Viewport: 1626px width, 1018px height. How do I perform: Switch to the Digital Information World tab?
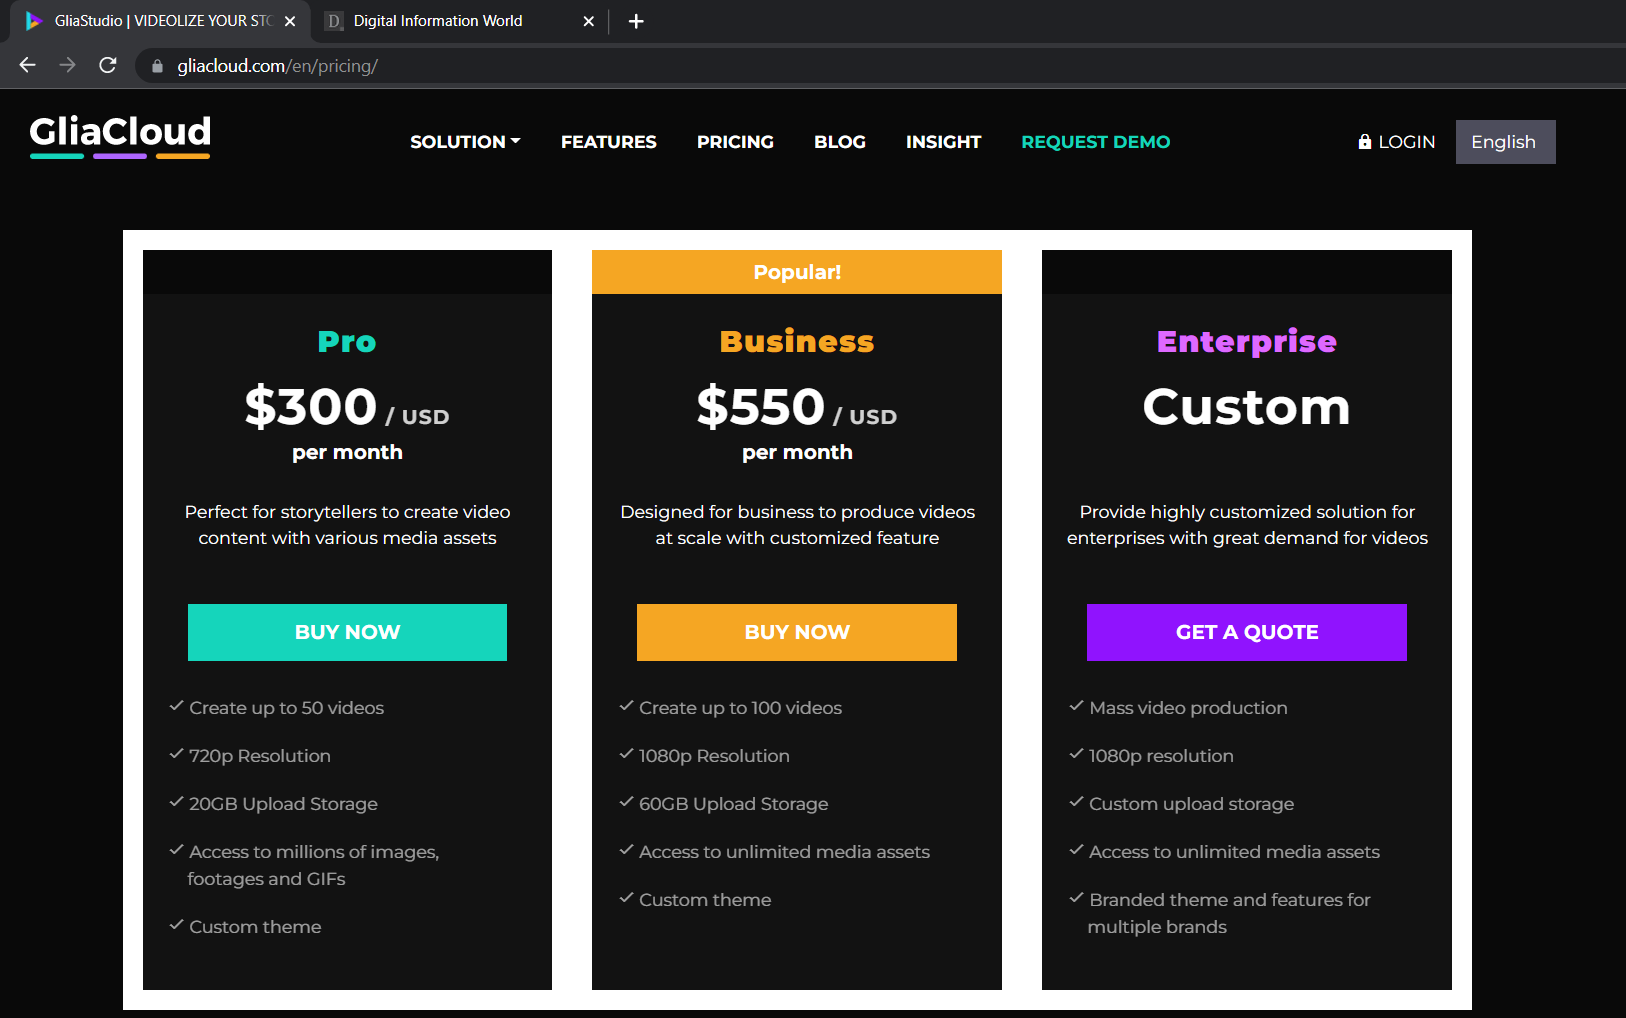[x=458, y=21]
